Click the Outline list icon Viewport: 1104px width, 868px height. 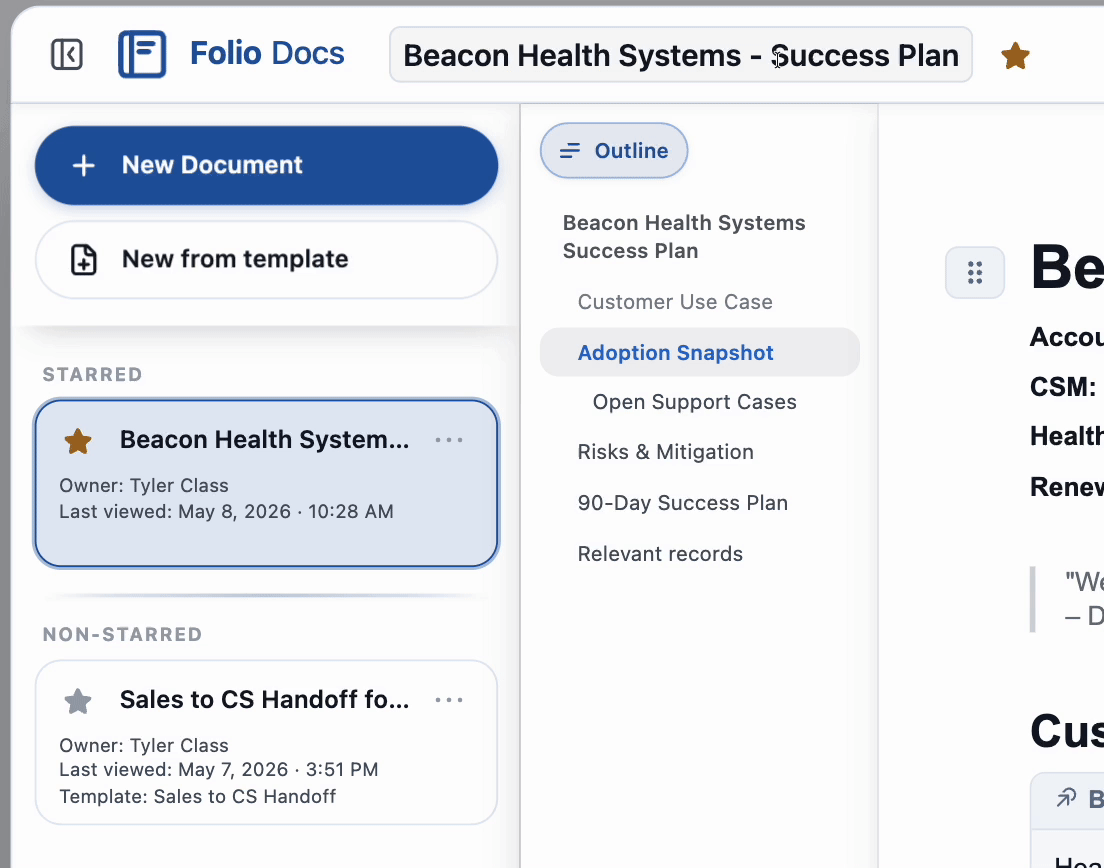[x=570, y=151]
